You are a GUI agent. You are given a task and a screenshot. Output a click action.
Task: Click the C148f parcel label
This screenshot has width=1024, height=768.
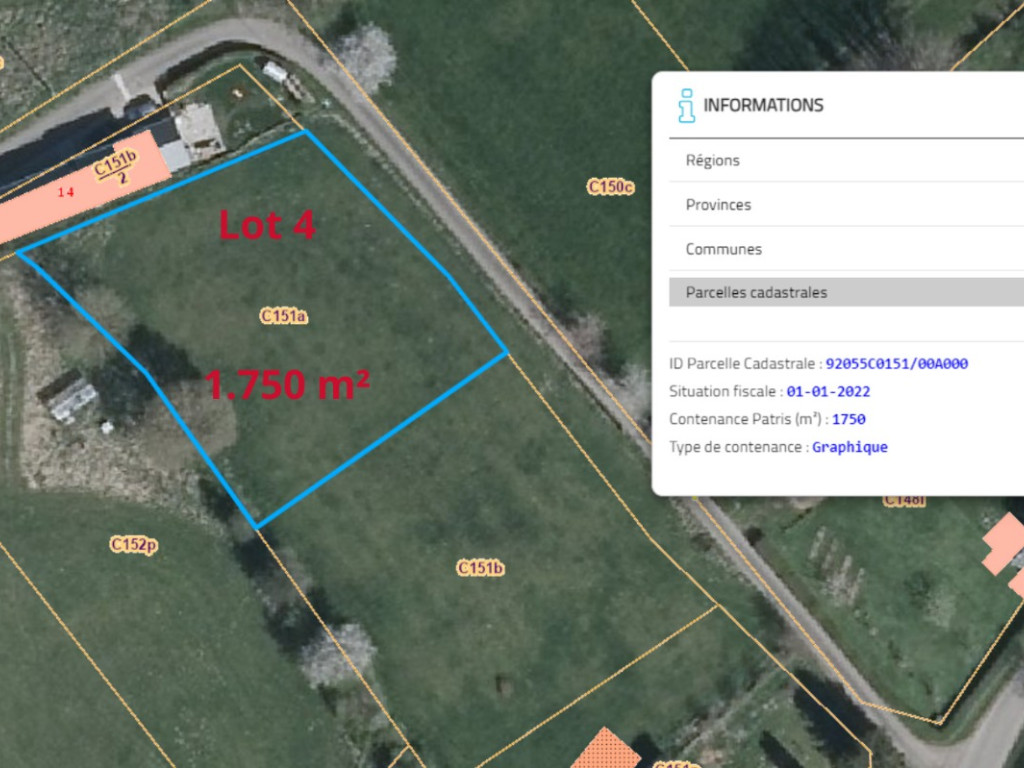(x=904, y=501)
